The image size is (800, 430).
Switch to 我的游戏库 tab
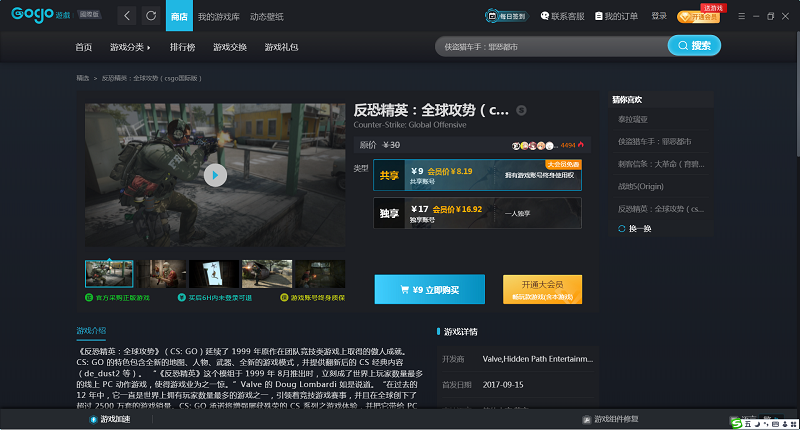[218, 17]
